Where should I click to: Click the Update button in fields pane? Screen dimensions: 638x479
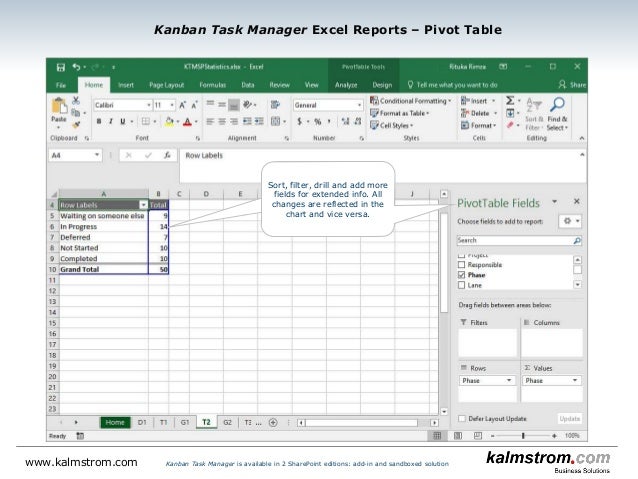point(570,419)
